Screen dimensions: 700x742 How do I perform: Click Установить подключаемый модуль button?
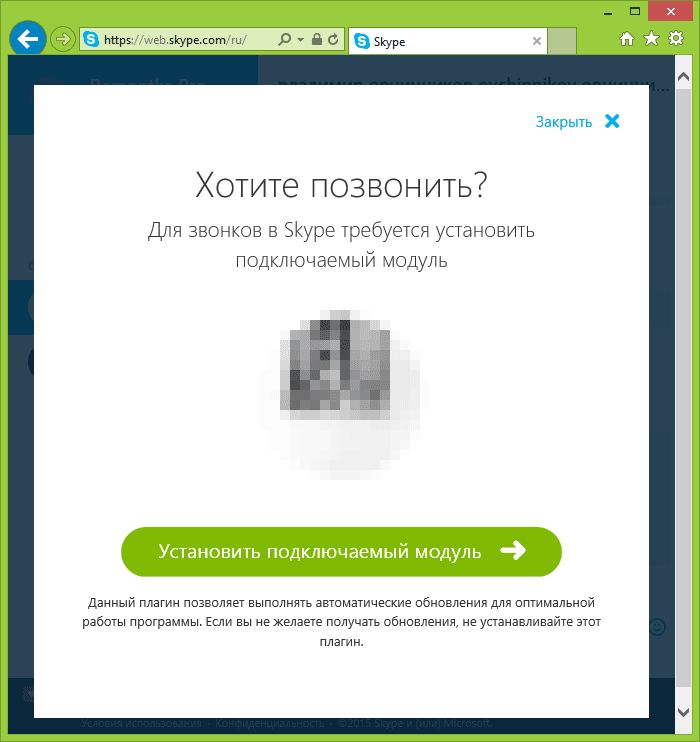[x=341, y=551]
